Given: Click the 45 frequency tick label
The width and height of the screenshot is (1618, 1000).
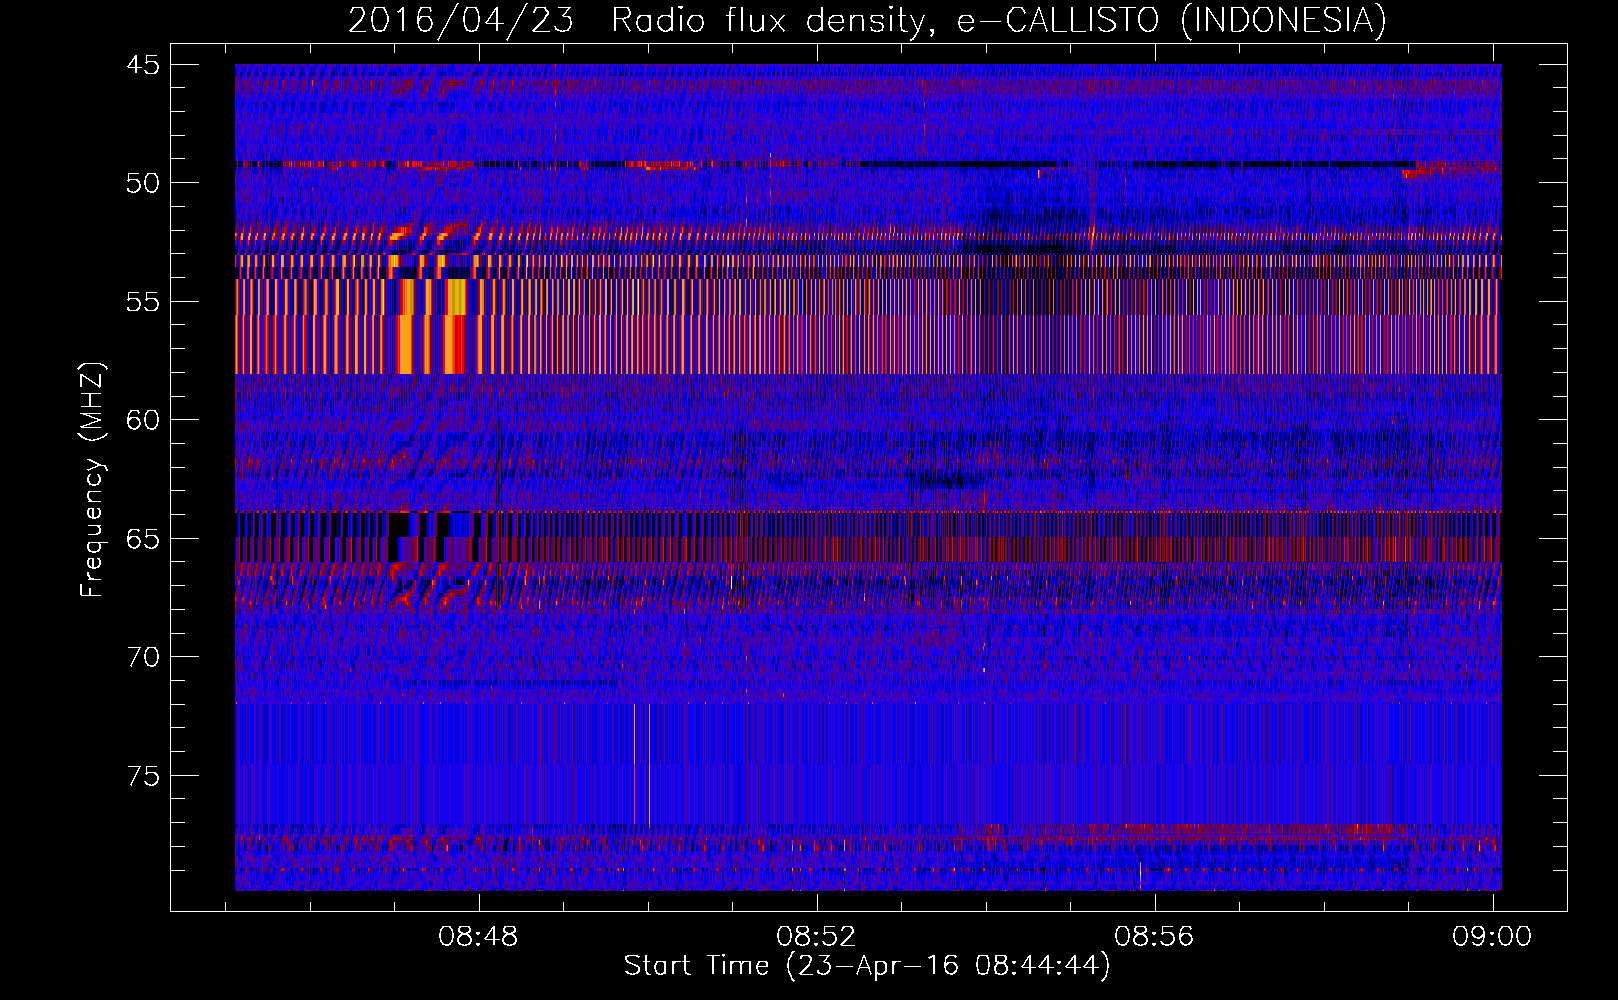Looking at the screenshot, I should click(143, 65).
